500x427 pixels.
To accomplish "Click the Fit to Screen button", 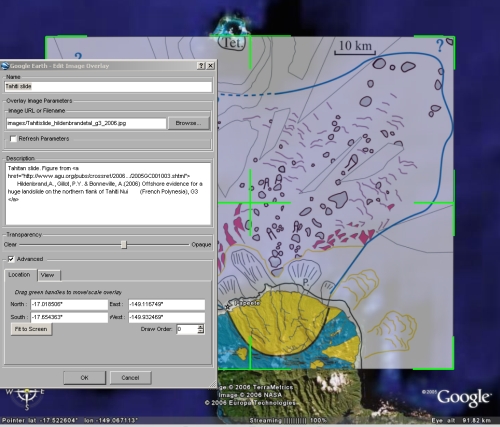I will pyautogui.click(x=31, y=329).
